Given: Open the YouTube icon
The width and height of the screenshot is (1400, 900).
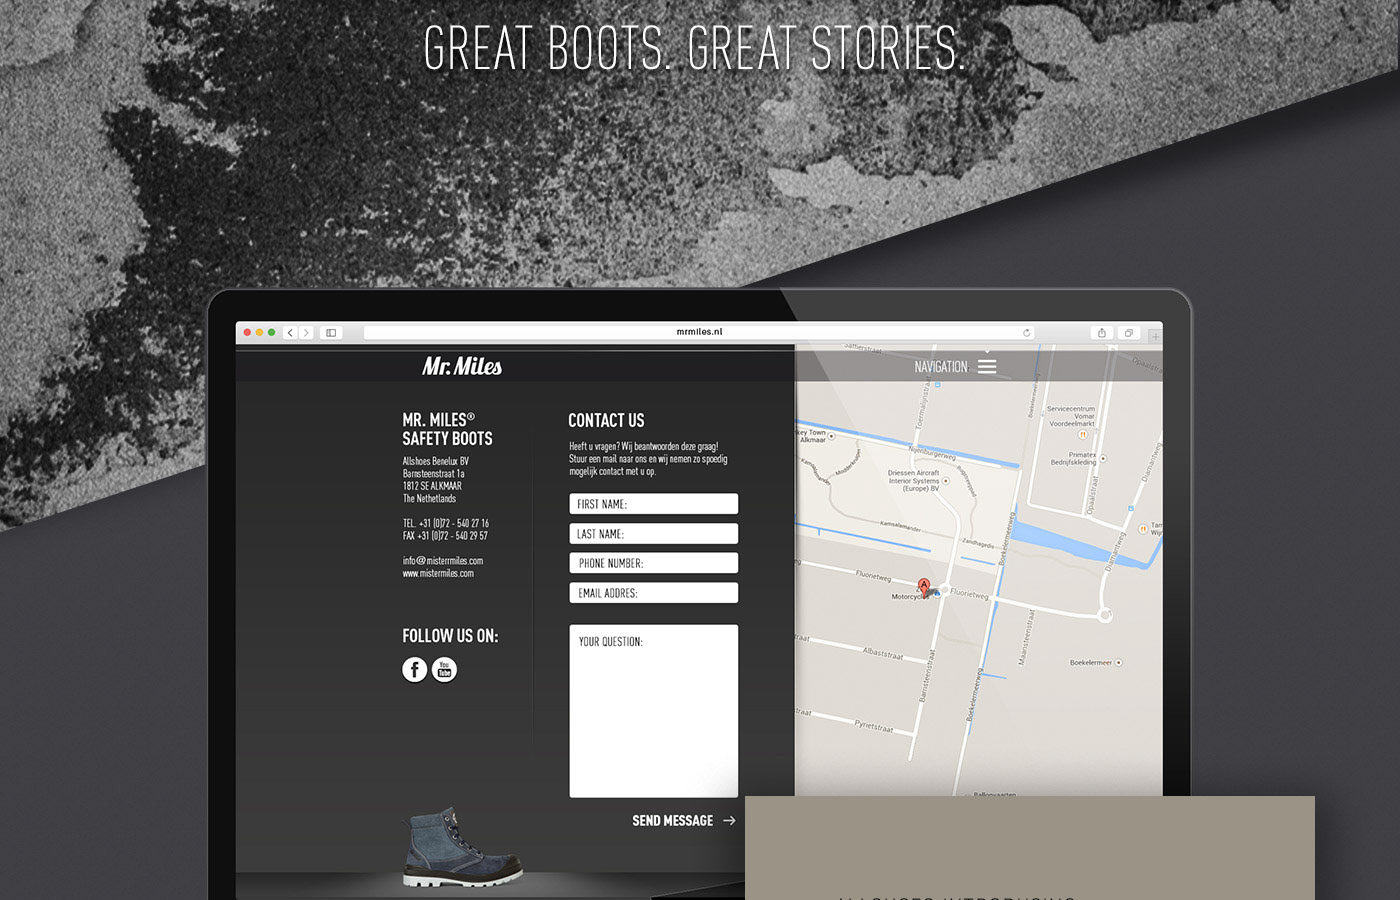Looking at the screenshot, I should [444, 669].
